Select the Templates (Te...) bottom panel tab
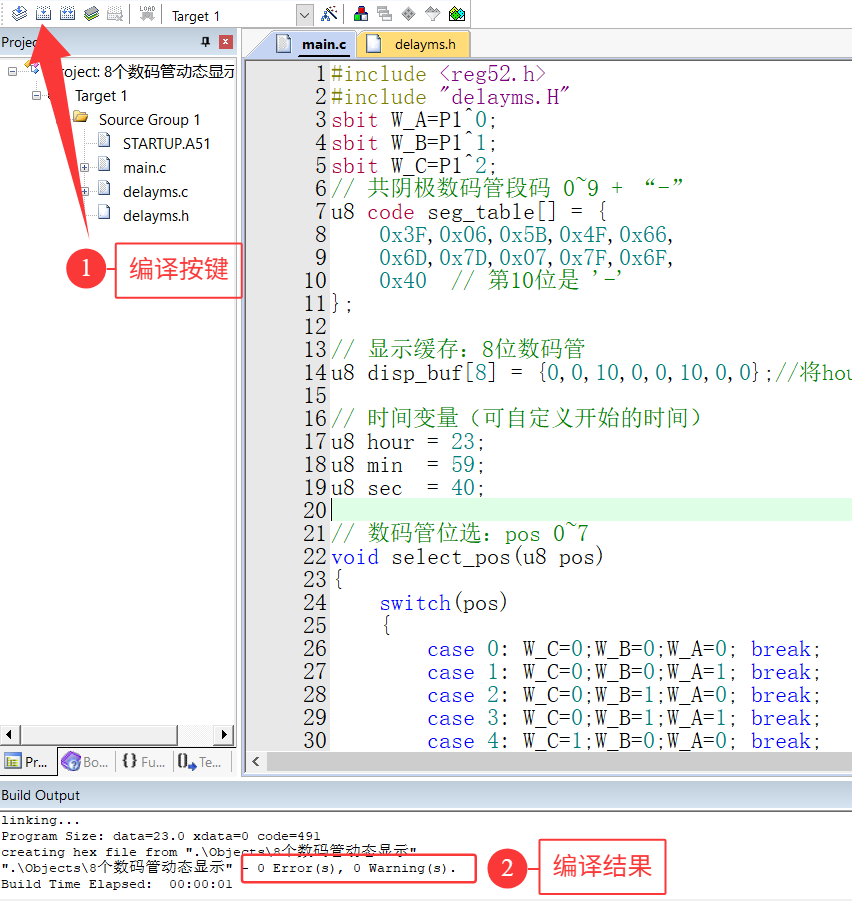 pos(201,762)
